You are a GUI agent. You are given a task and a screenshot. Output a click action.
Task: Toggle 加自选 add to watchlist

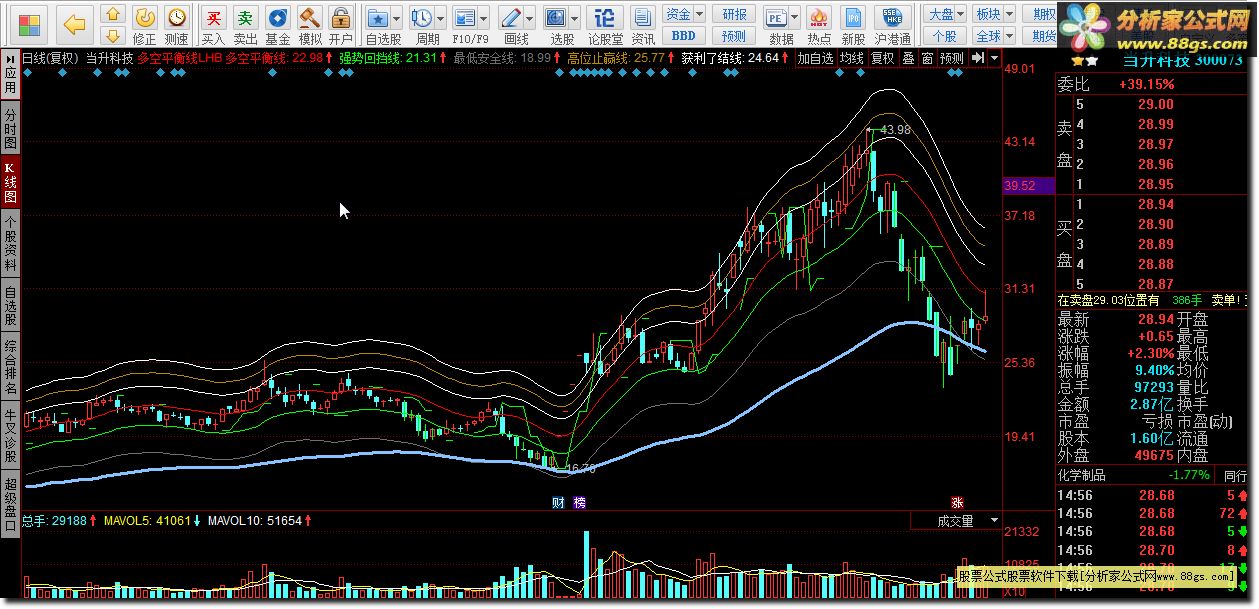pos(815,58)
